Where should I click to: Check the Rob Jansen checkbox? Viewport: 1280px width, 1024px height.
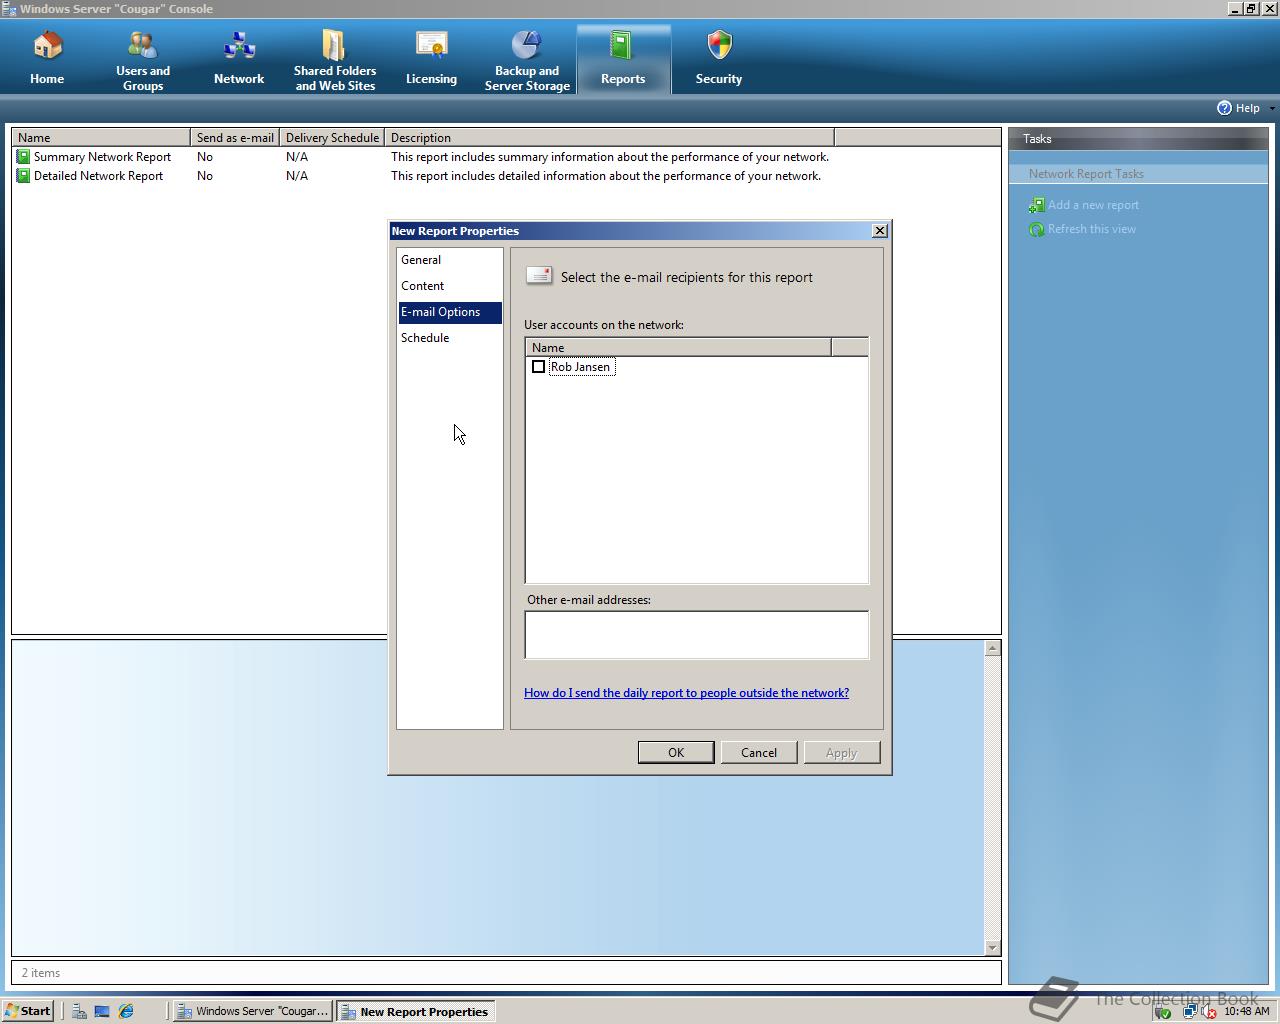(538, 367)
